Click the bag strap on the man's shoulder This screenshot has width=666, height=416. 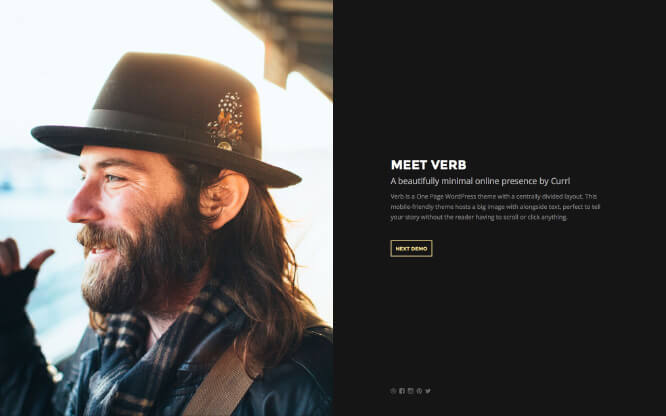tap(221, 382)
